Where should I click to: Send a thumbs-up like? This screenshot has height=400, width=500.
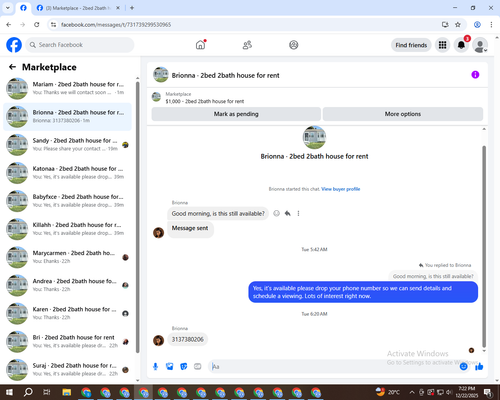point(479,367)
